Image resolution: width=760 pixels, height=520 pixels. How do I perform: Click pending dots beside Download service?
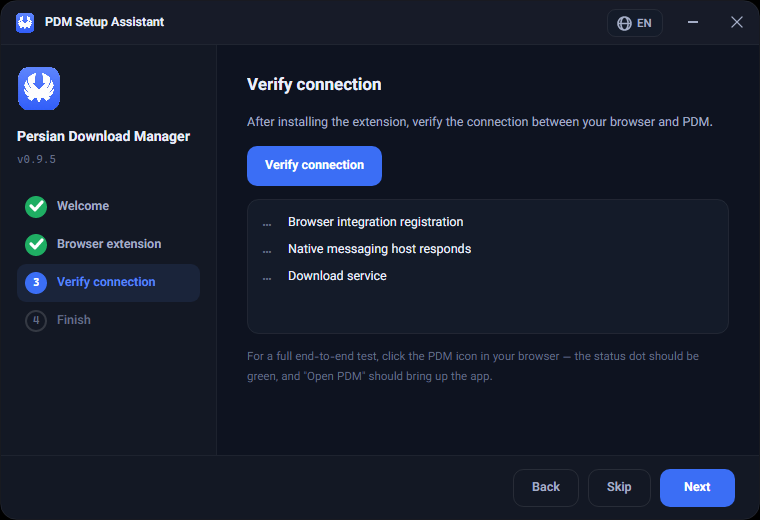click(267, 279)
